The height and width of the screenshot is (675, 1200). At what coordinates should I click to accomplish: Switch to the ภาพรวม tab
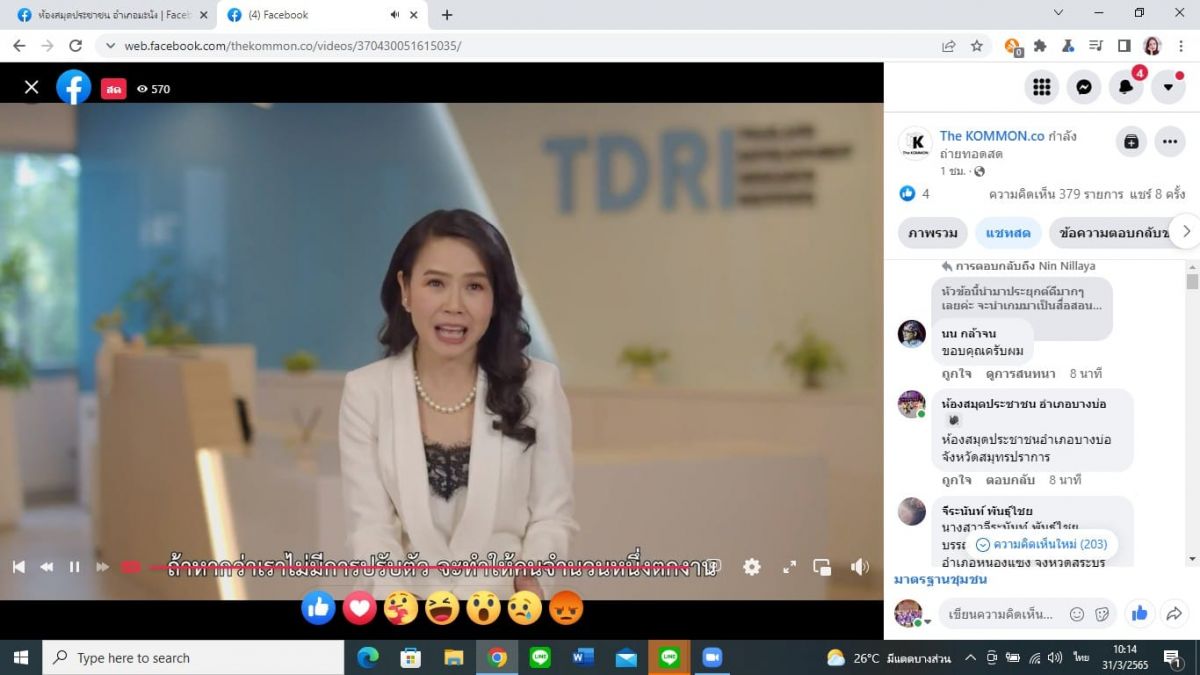[932, 233]
